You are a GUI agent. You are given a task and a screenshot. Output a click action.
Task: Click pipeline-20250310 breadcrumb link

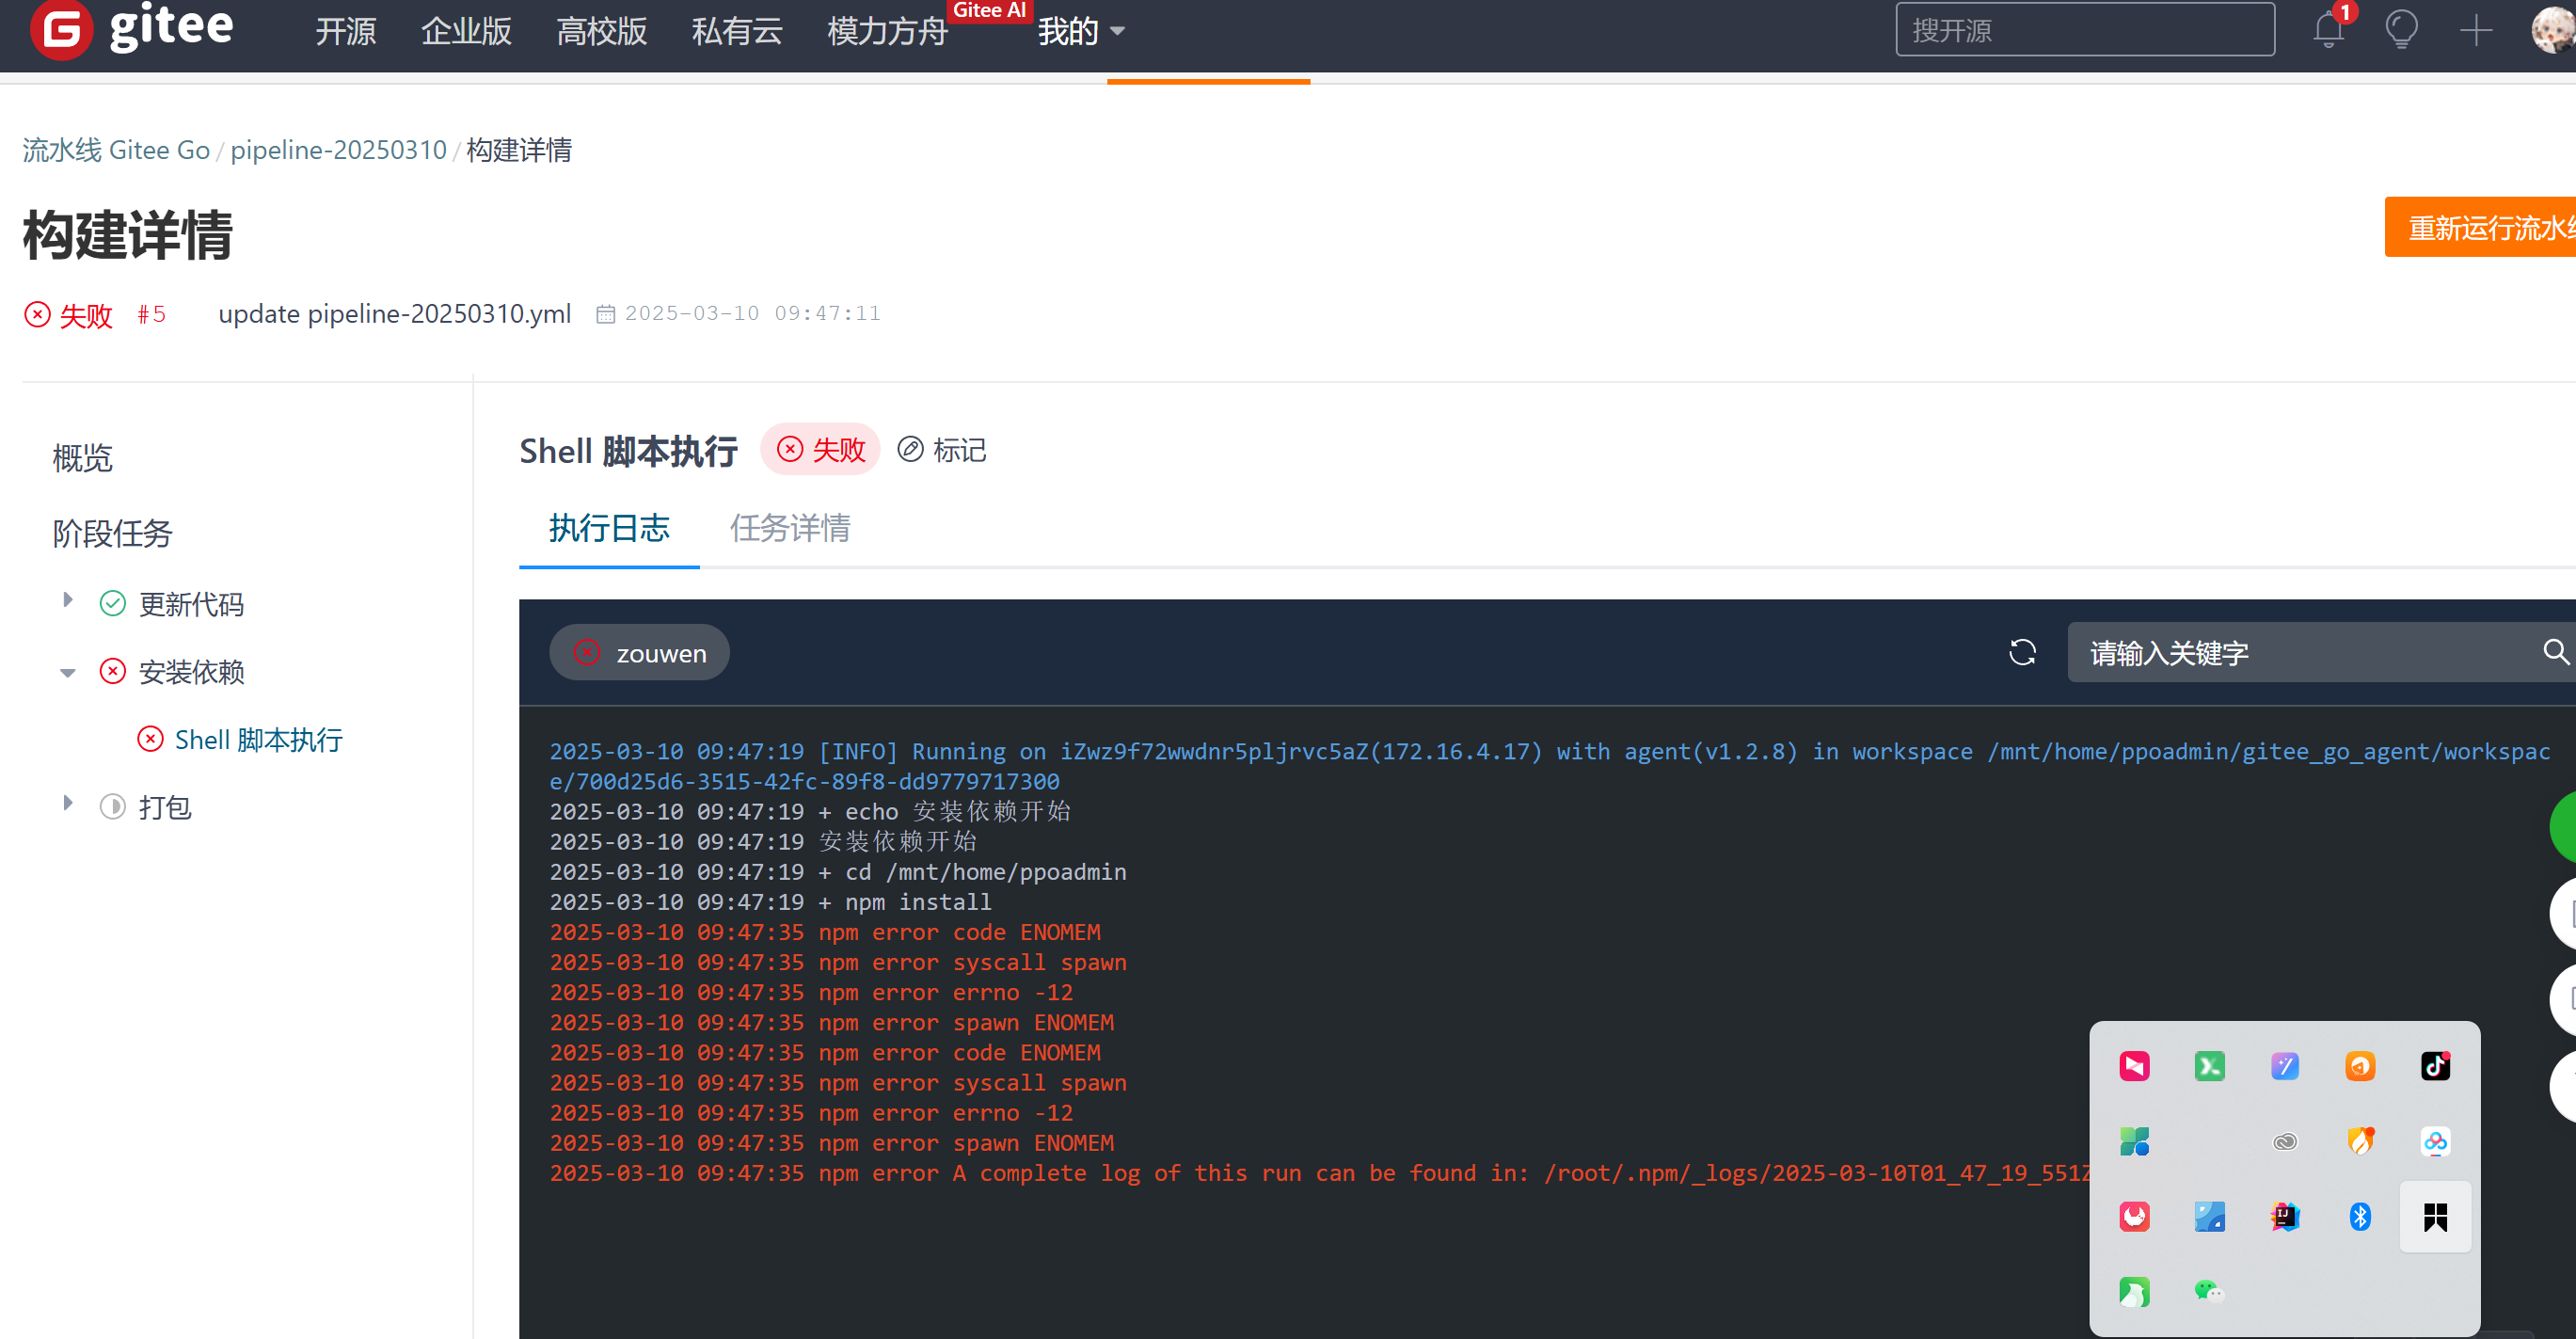coord(338,150)
